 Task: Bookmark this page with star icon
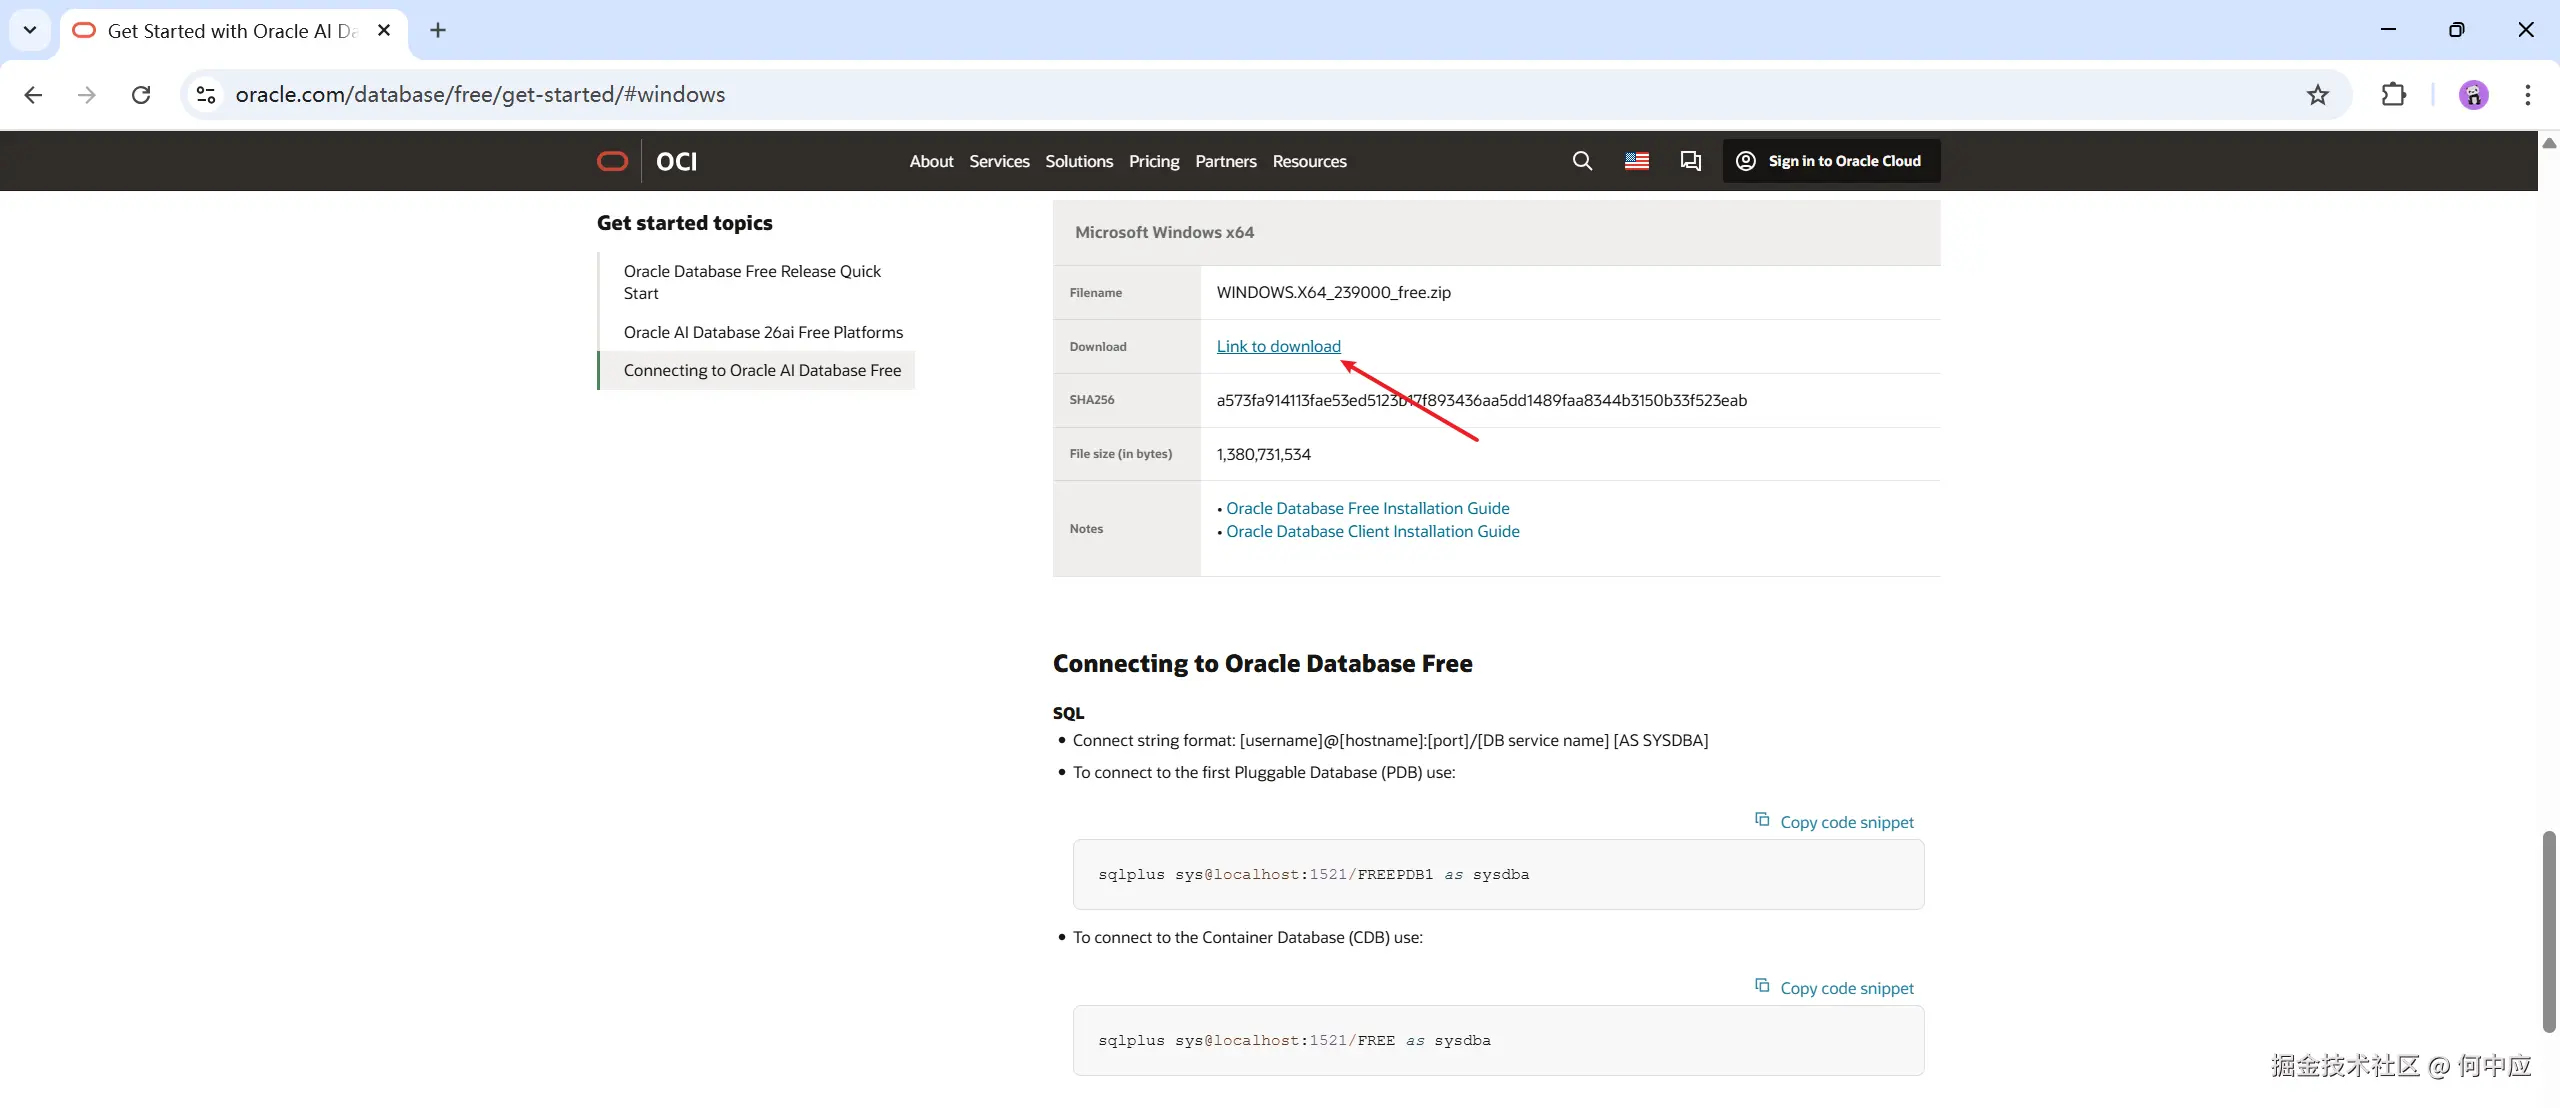coord(2318,95)
